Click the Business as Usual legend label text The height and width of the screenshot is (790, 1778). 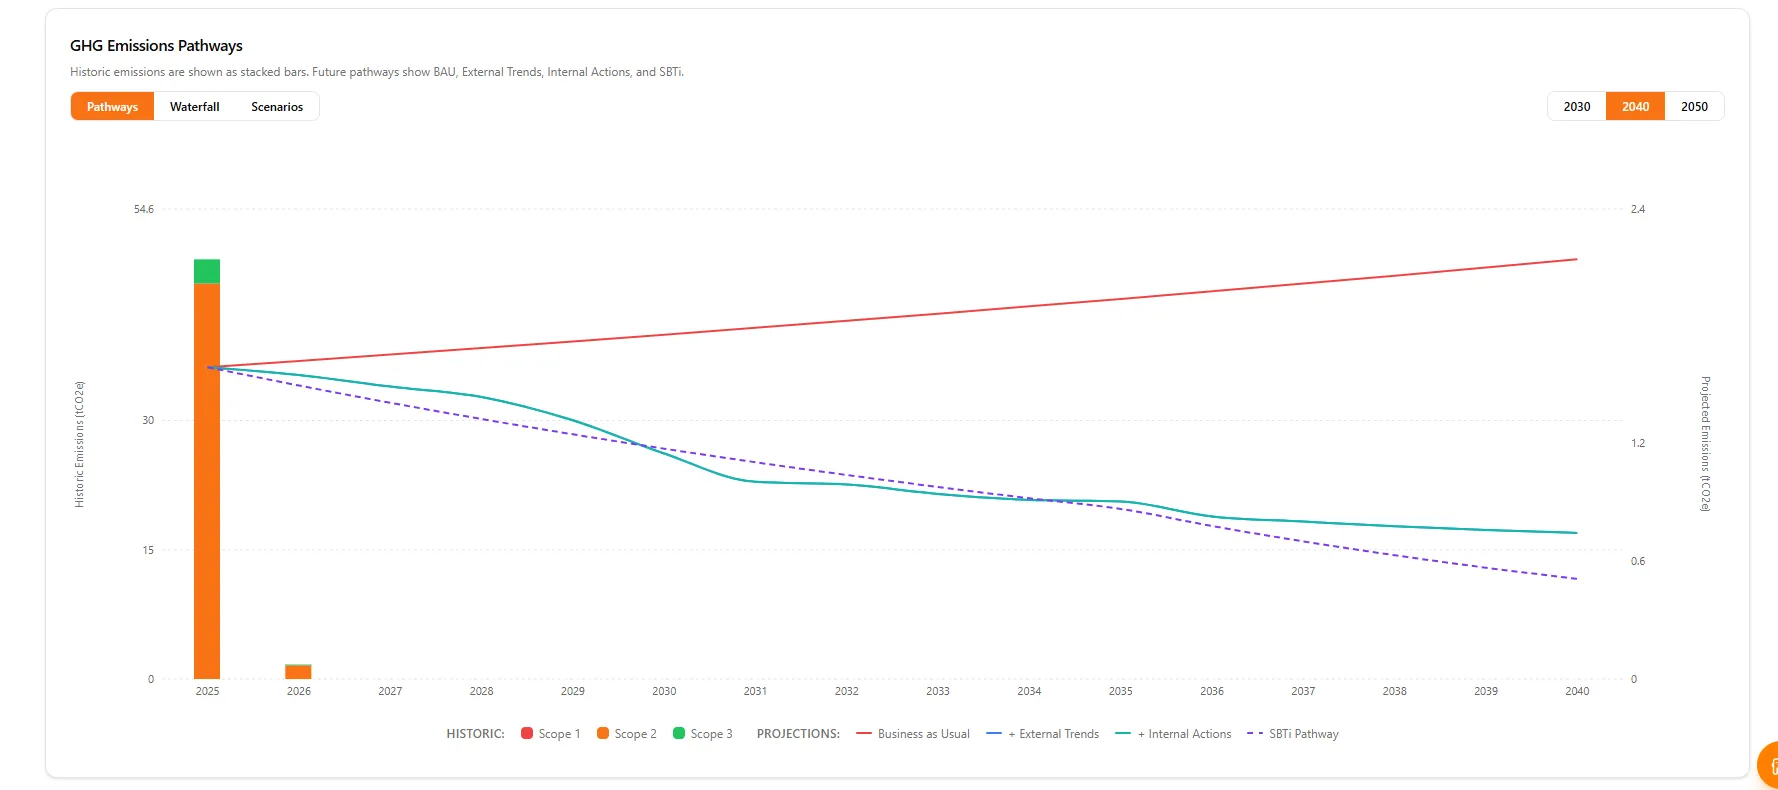tap(922, 733)
